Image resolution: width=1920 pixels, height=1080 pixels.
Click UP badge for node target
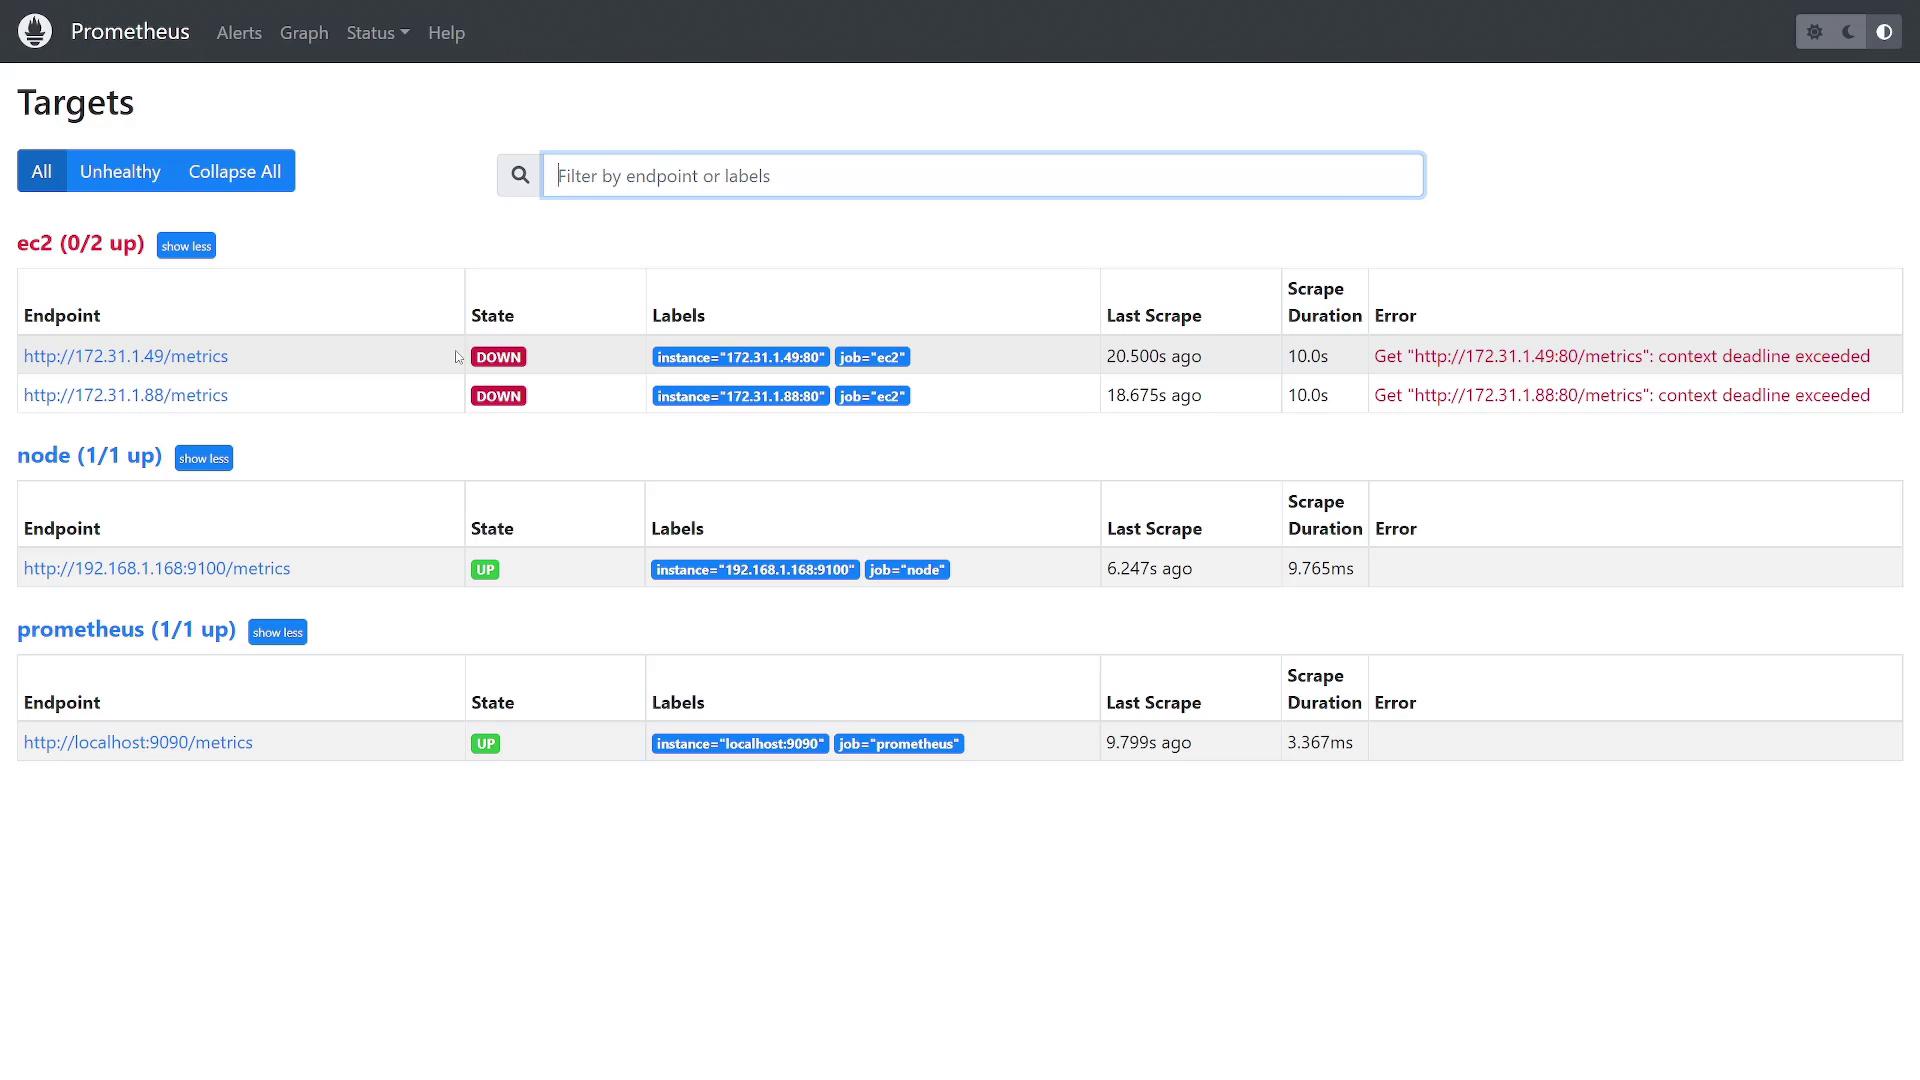tap(485, 570)
